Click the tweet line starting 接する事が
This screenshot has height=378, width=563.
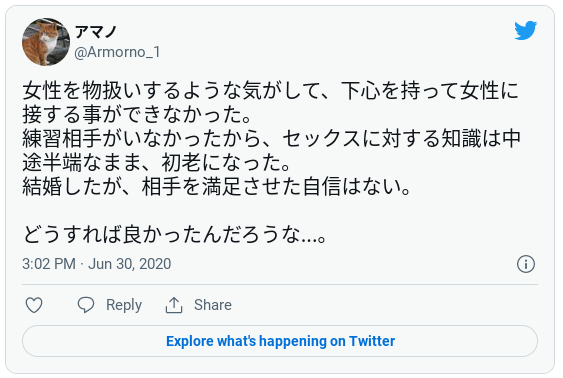tap(136, 115)
